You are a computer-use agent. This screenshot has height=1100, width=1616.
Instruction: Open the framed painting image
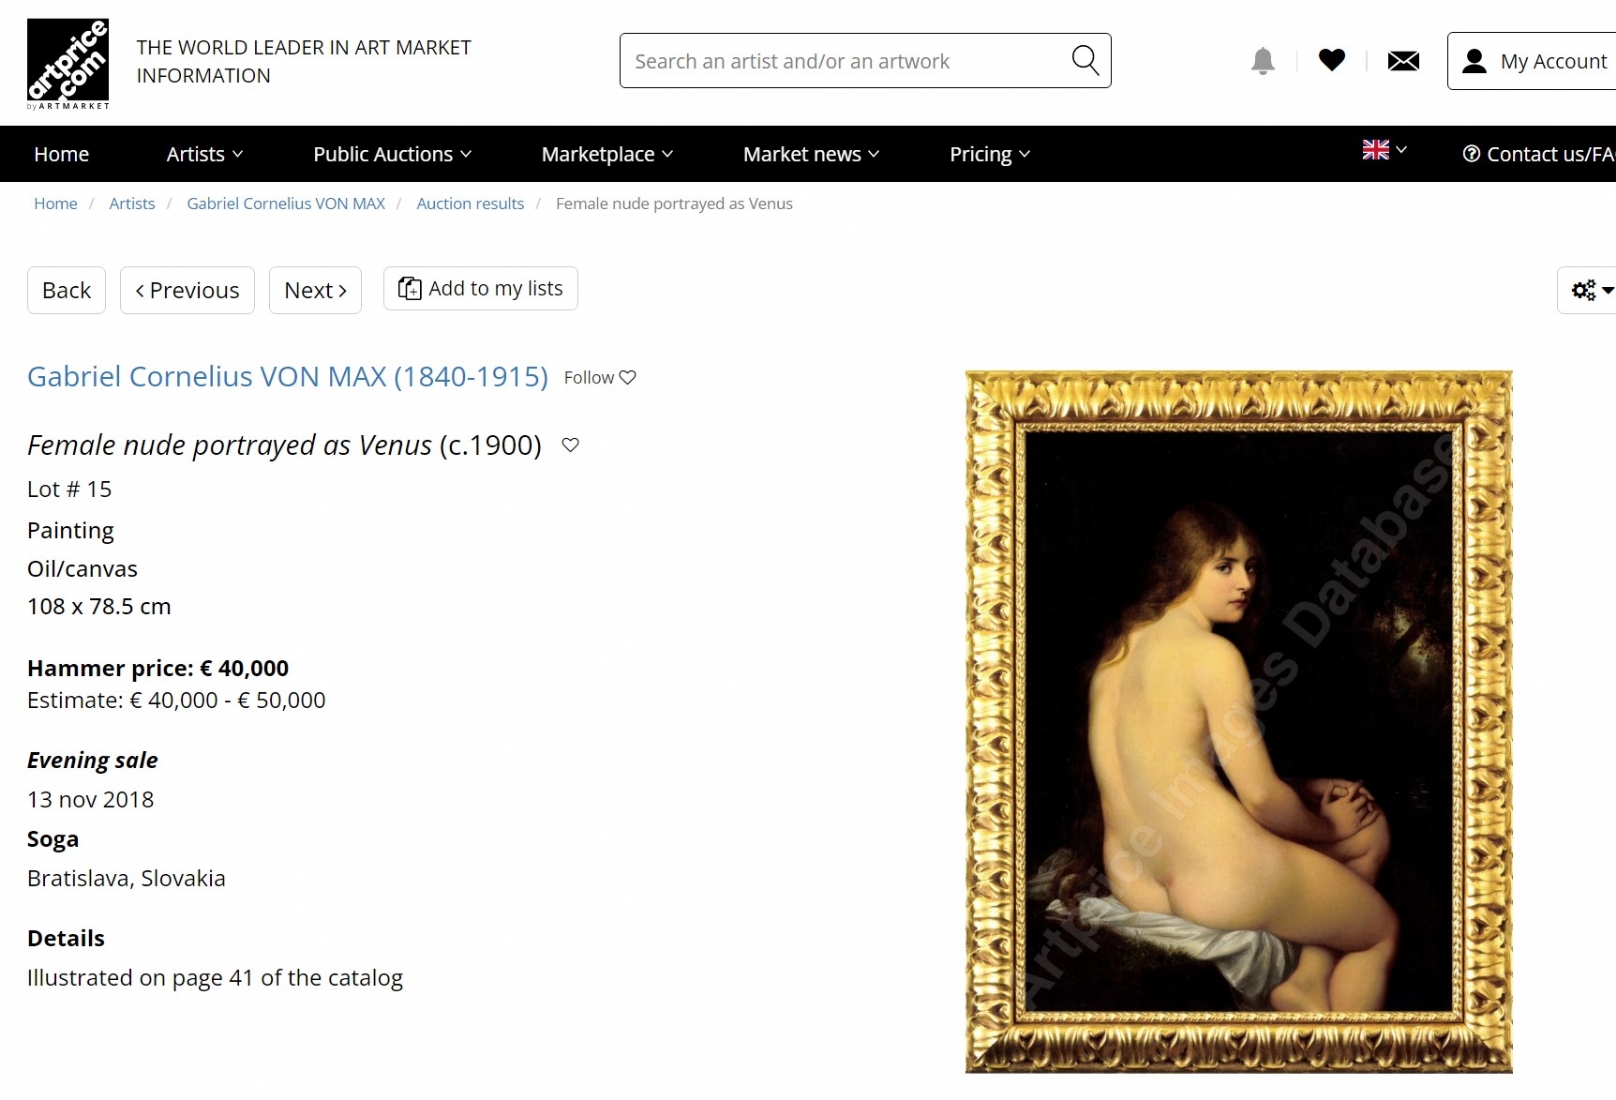point(1238,722)
